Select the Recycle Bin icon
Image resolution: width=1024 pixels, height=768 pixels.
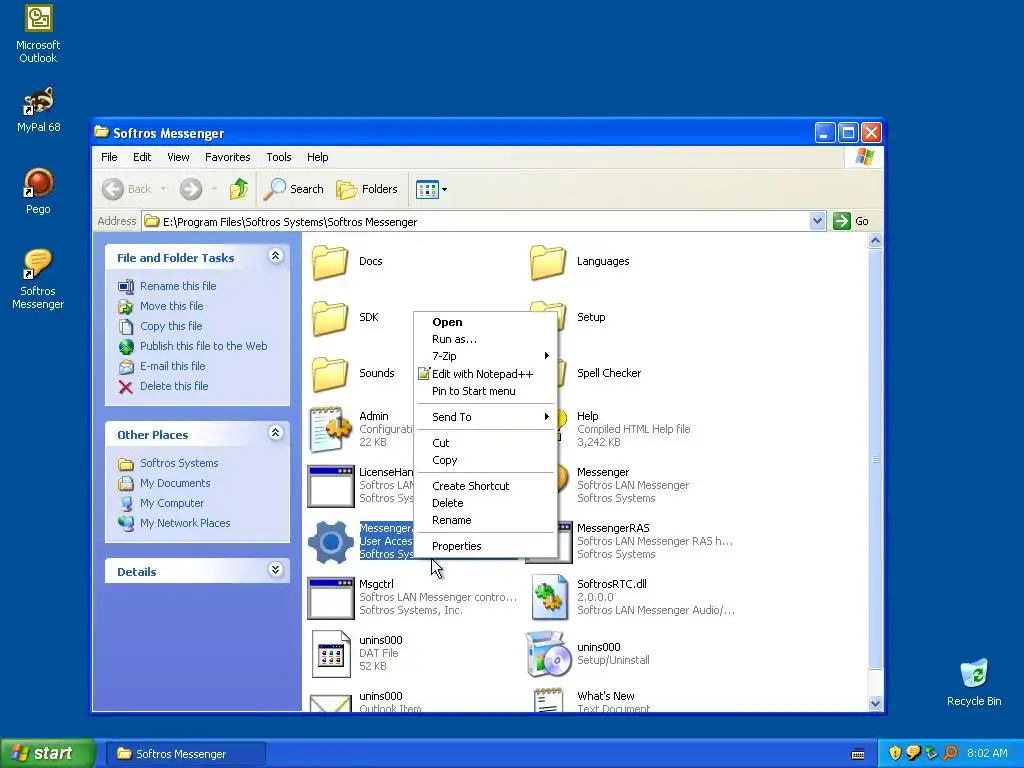click(974, 682)
